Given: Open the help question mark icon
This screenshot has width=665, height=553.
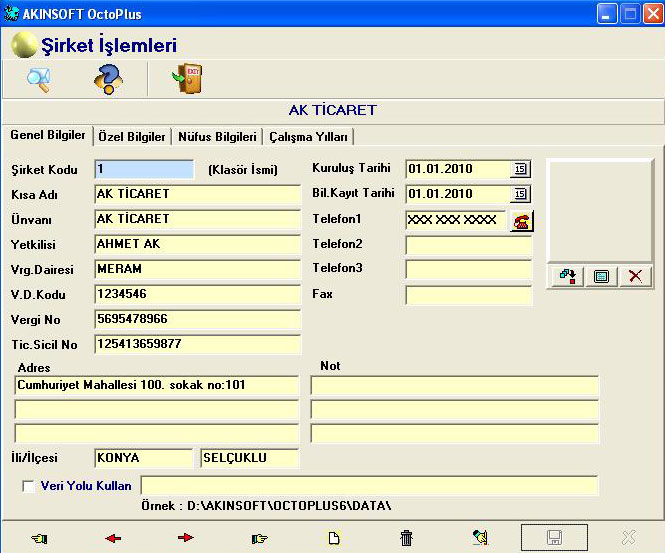Looking at the screenshot, I should point(108,79).
